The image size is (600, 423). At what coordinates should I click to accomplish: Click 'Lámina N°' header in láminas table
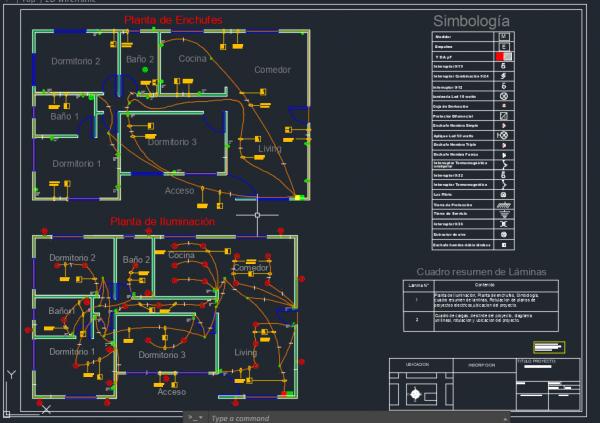[418, 286]
